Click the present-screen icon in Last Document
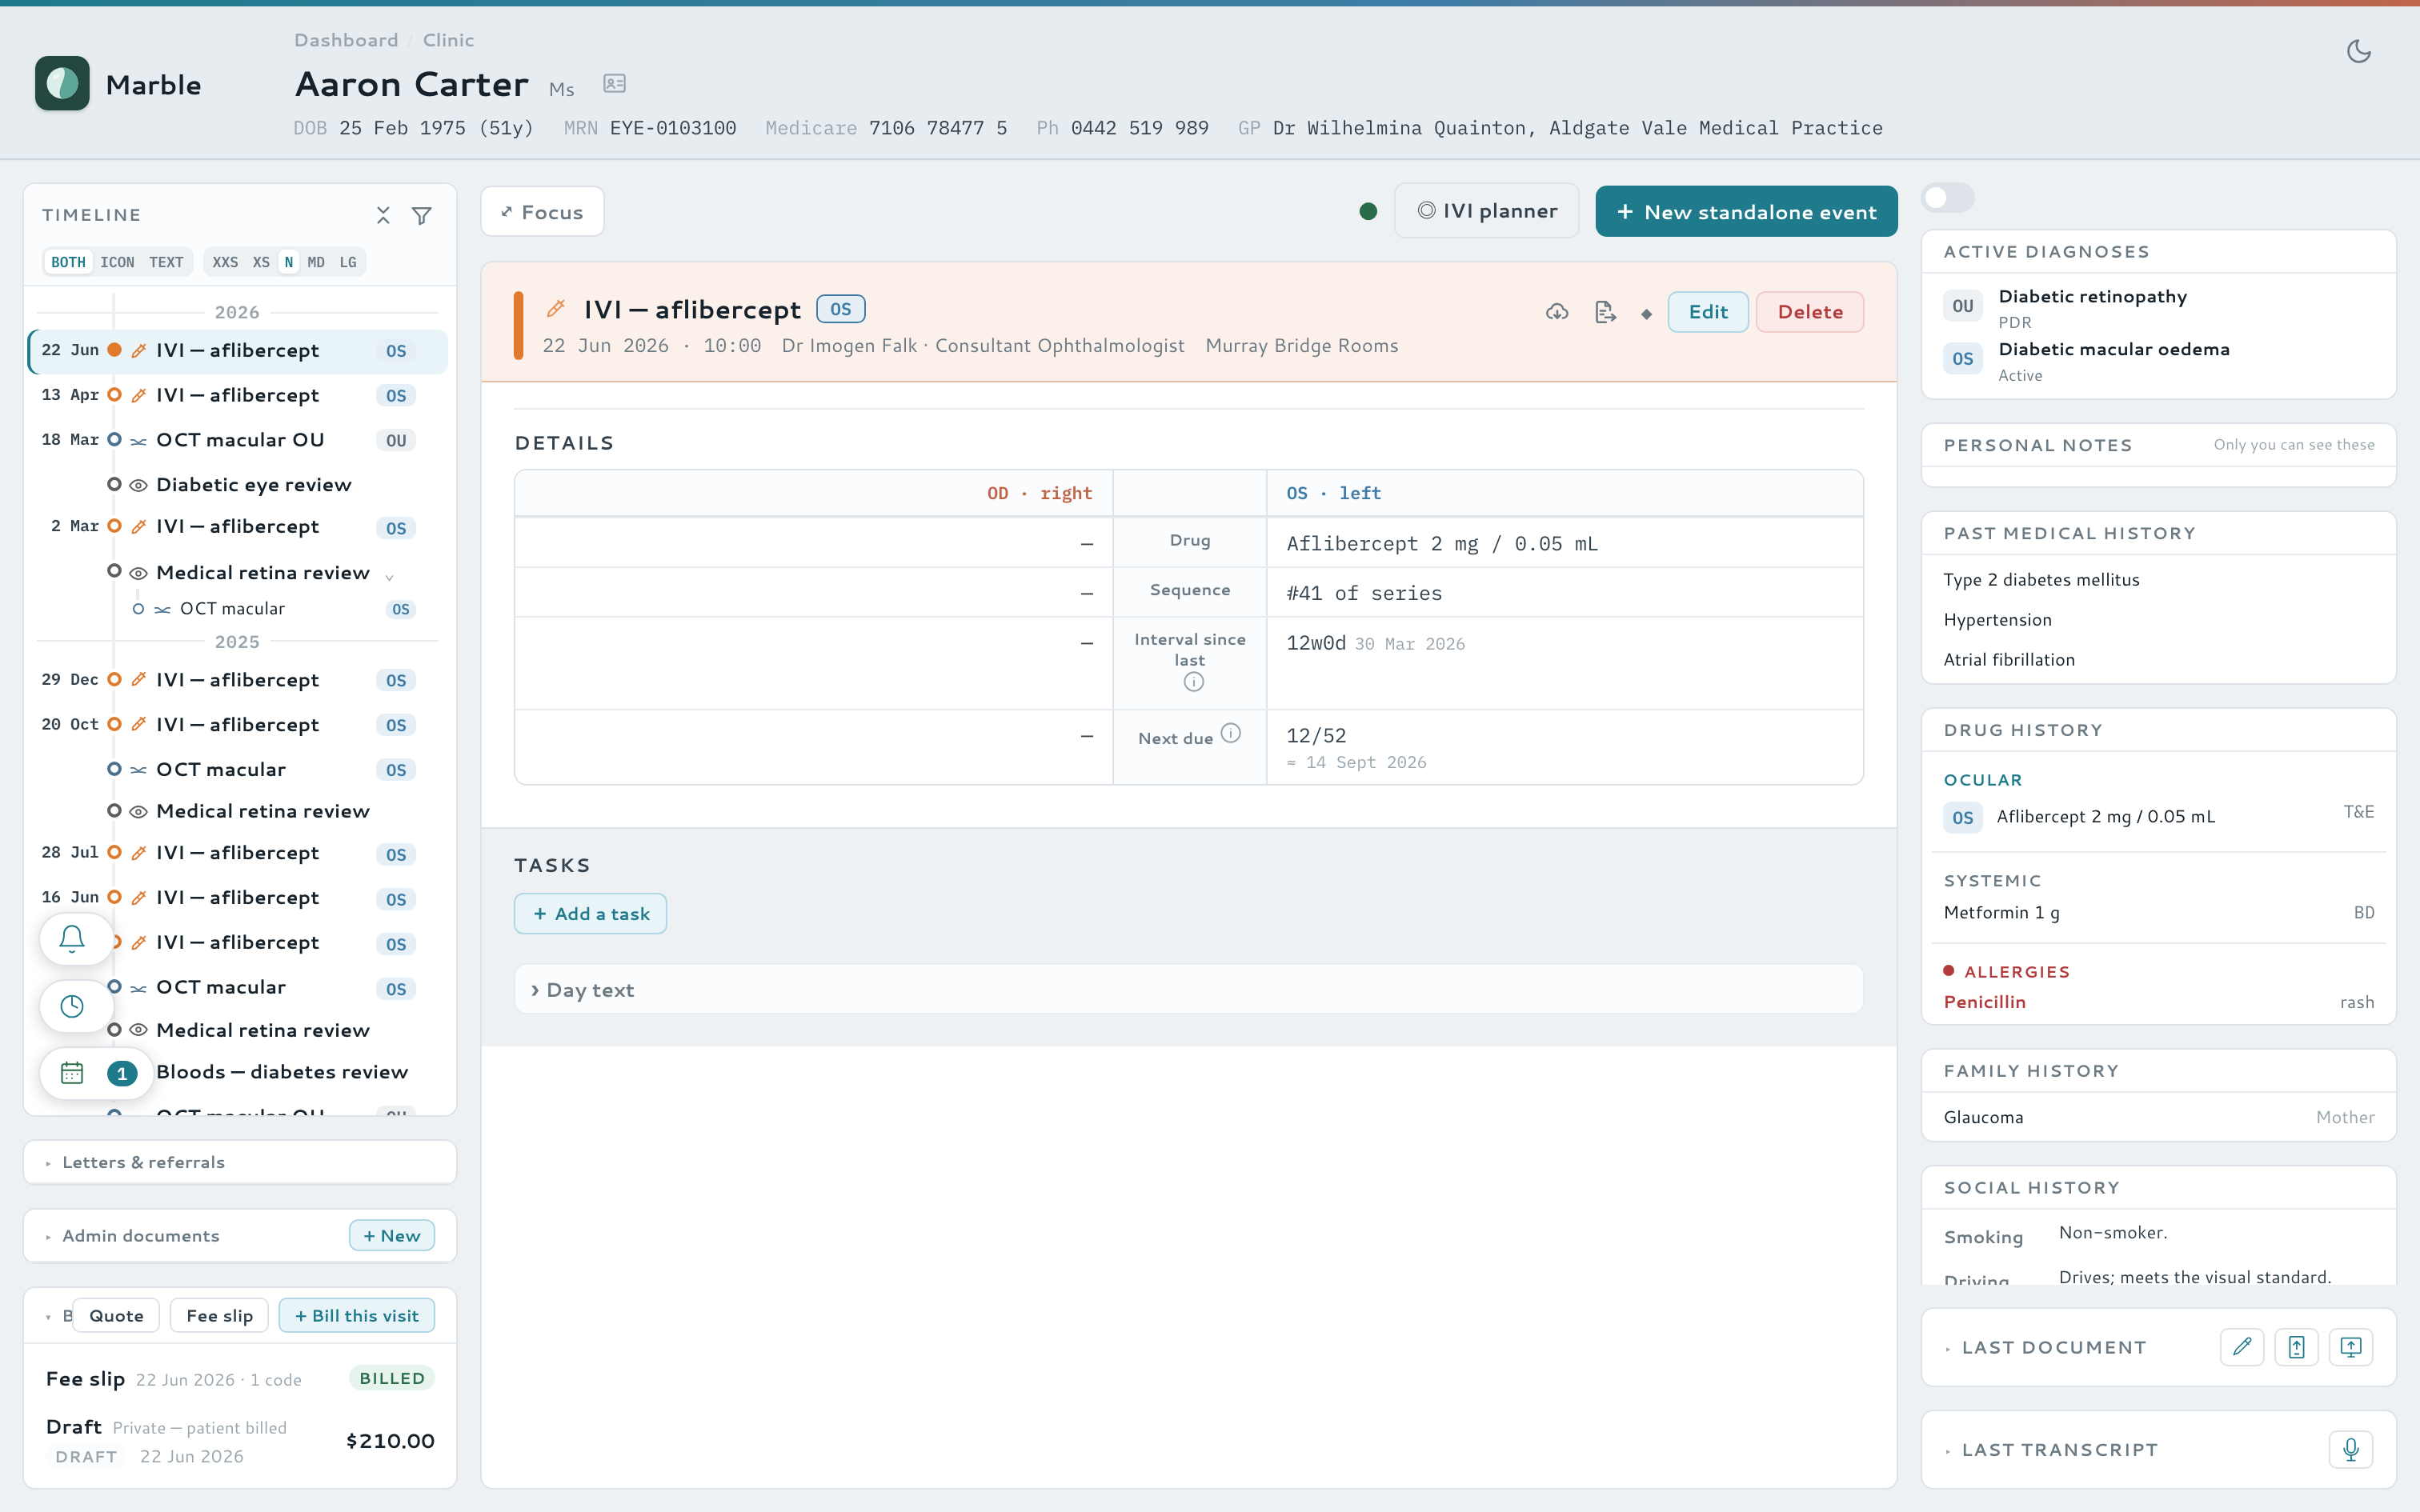Image resolution: width=2420 pixels, height=1512 pixels. click(x=2351, y=1347)
